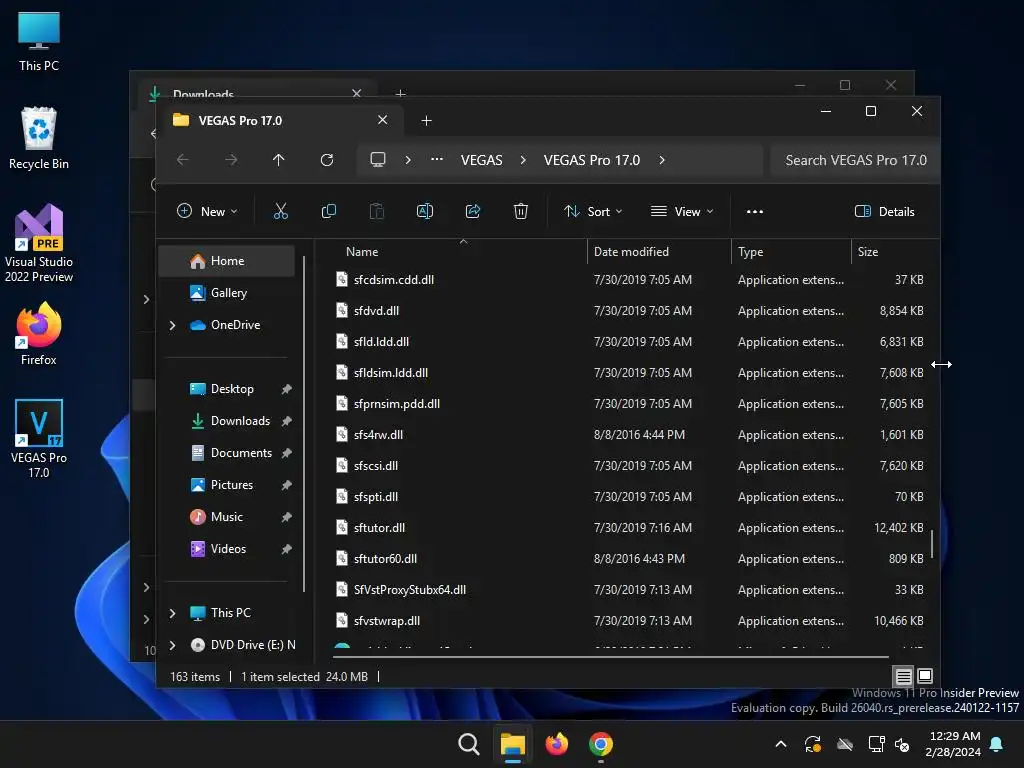Launch Chrome from the taskbar
The height and width of the screenshot is (768, 1024).
click(601, 744)
